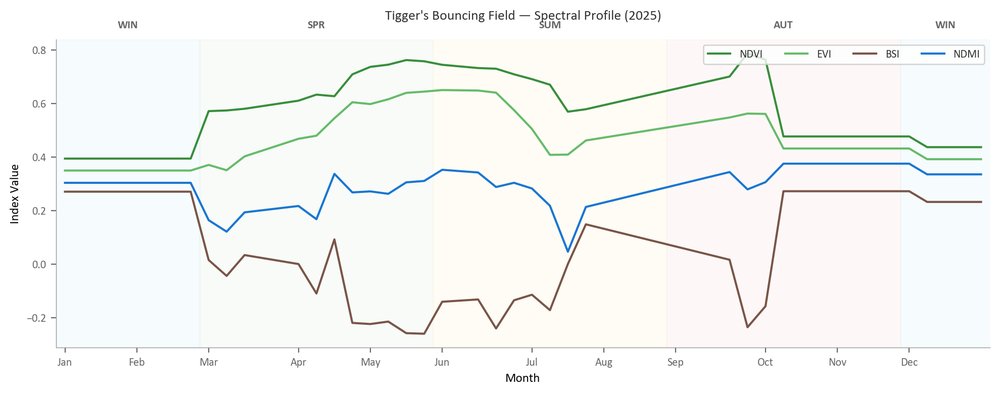Click the Jun tick on x-axis
Screen dimensions: 1000x394
(x=441, y=363)
